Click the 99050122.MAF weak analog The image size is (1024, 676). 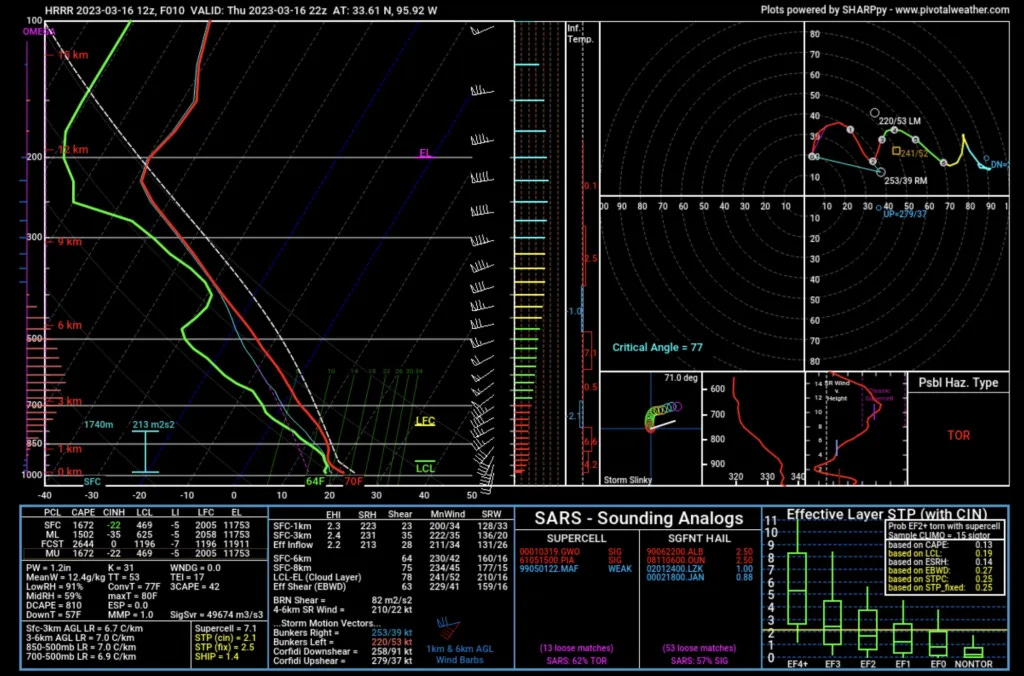pos(549,569)
